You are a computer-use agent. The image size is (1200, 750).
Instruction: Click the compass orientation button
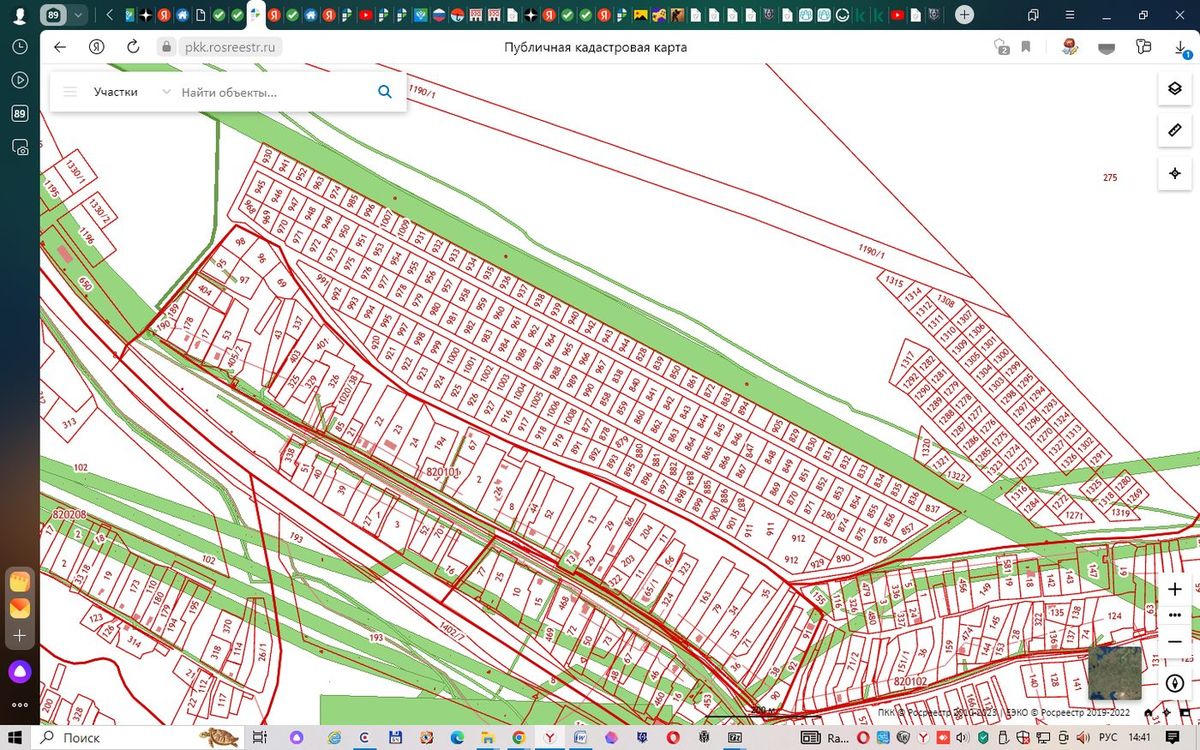1175,684
